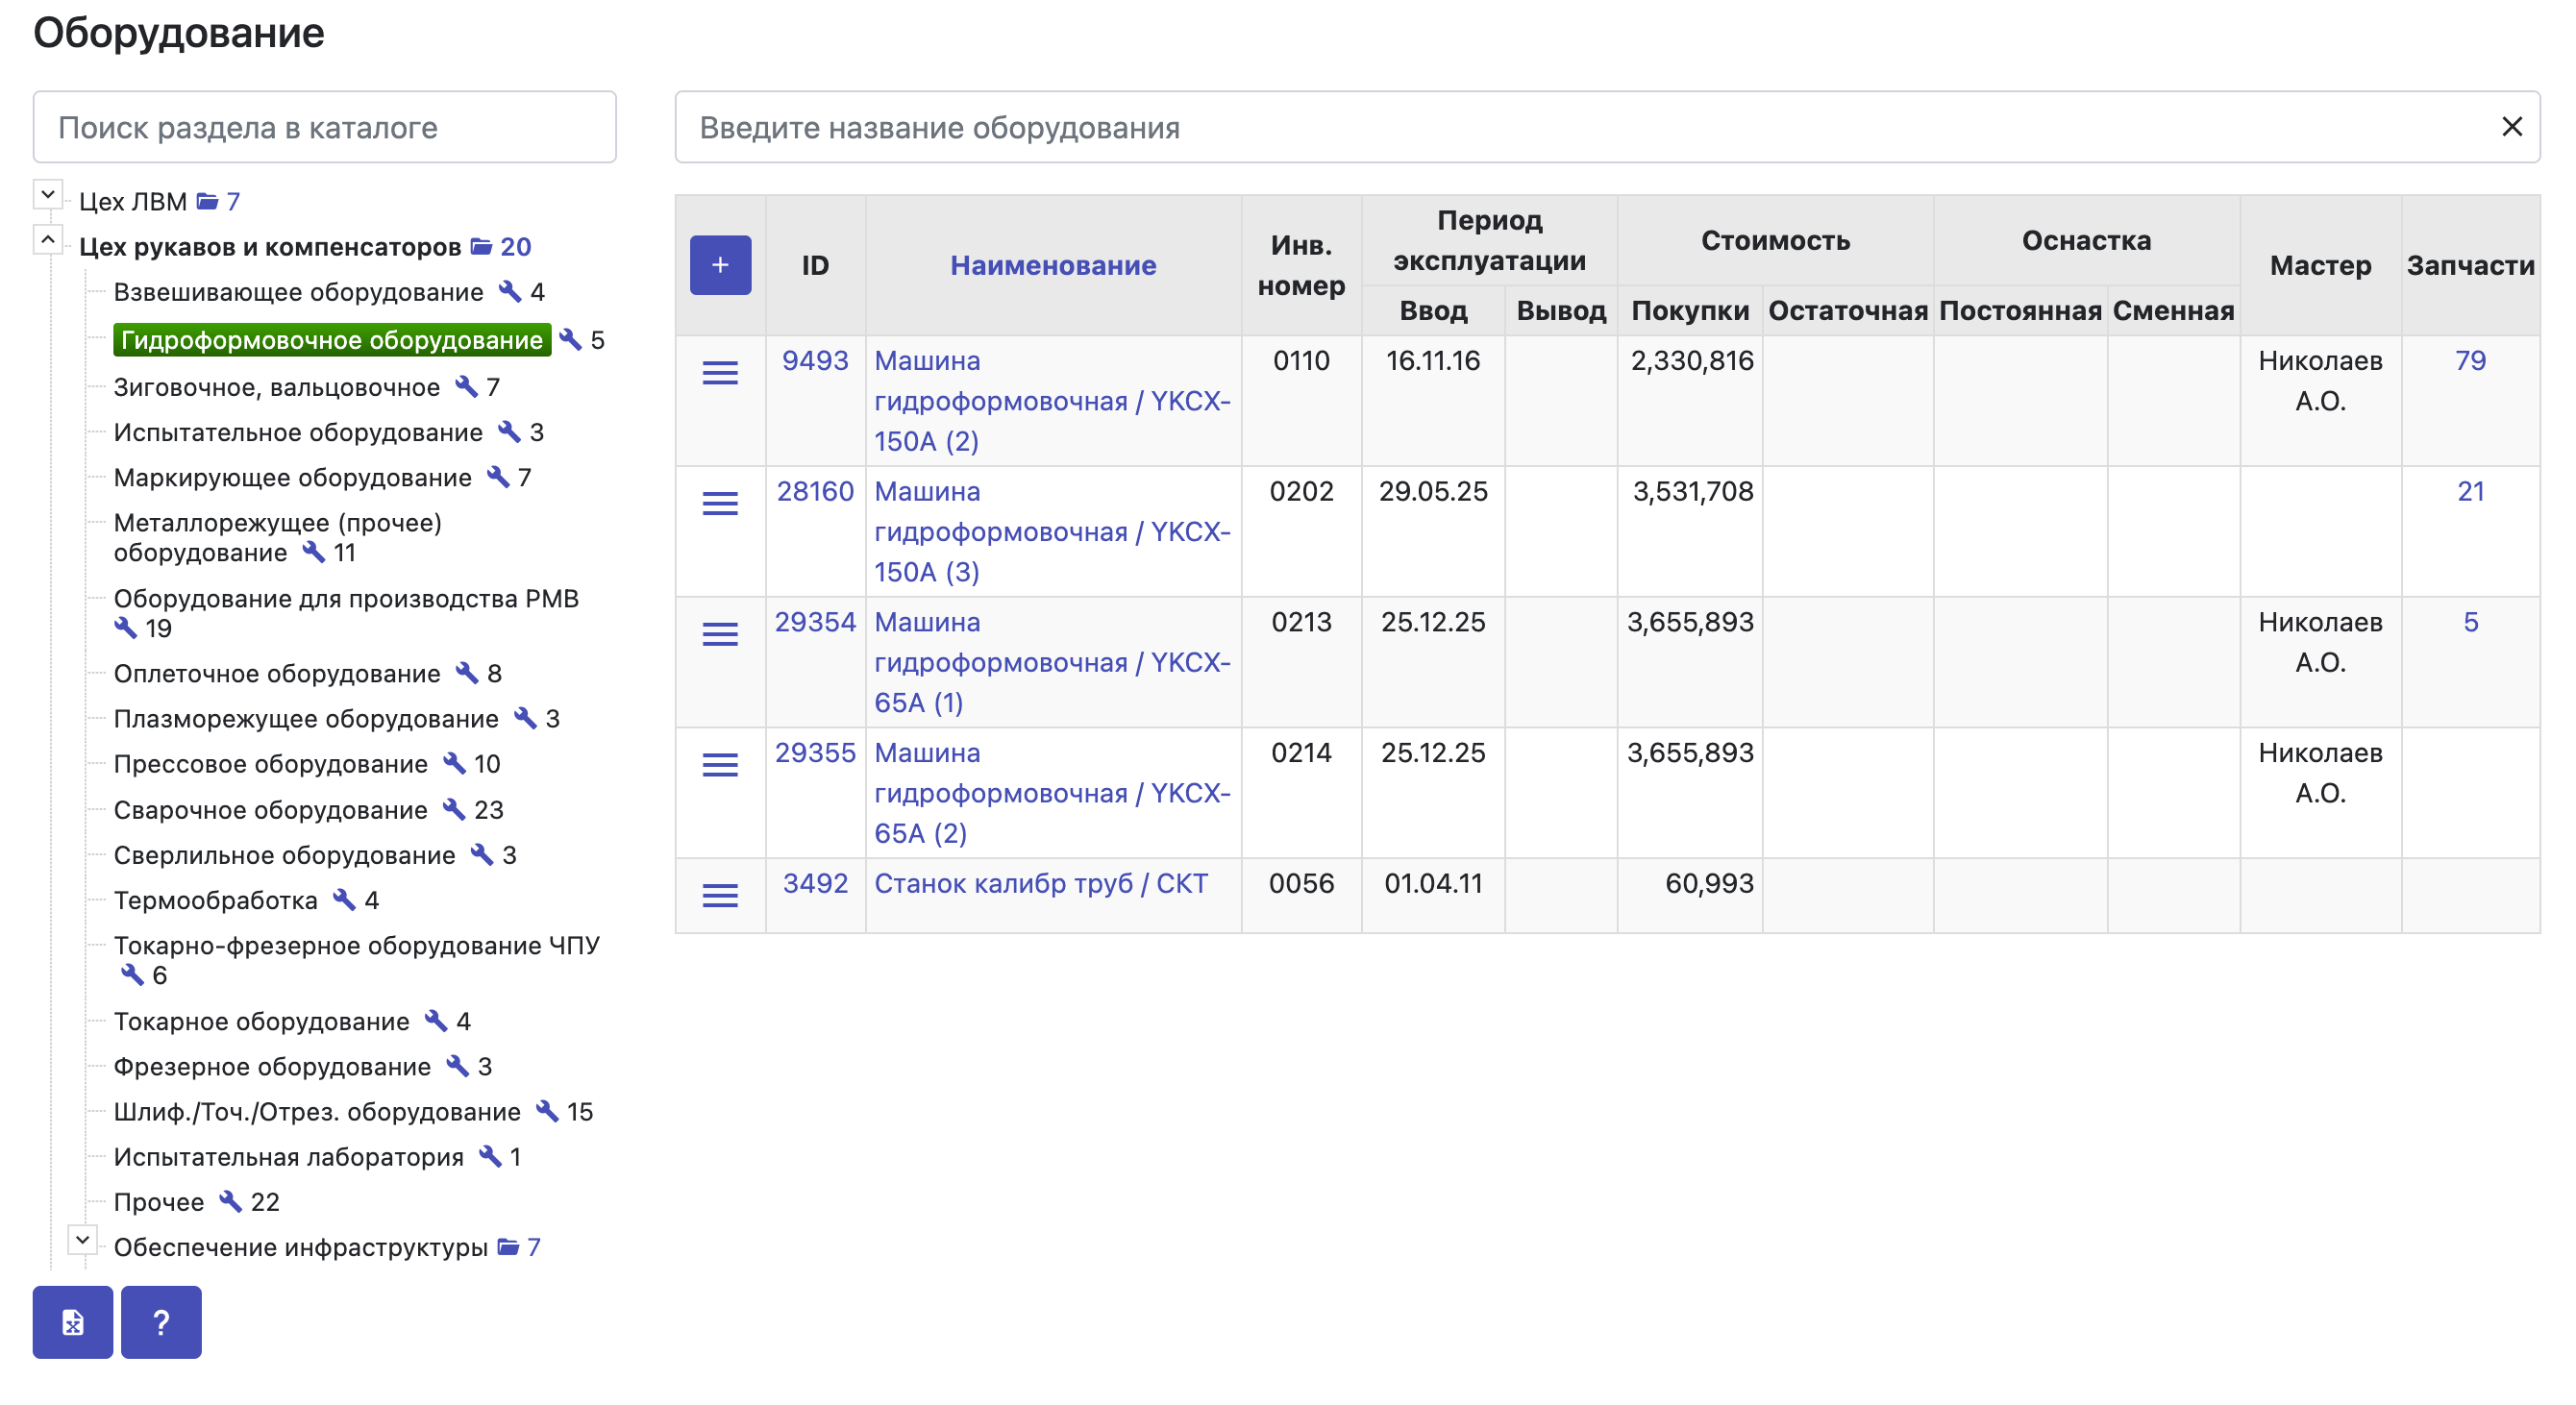The width and height of the screenshot is (2576, 1405).
Task: Click the Excel export icon button
Action: pos(73,1322)
